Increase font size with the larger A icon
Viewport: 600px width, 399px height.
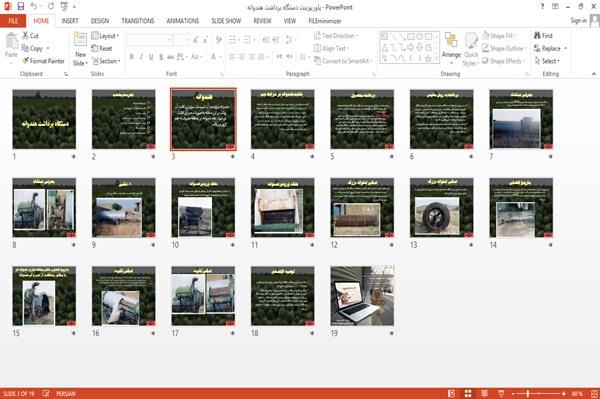(196, 39)
